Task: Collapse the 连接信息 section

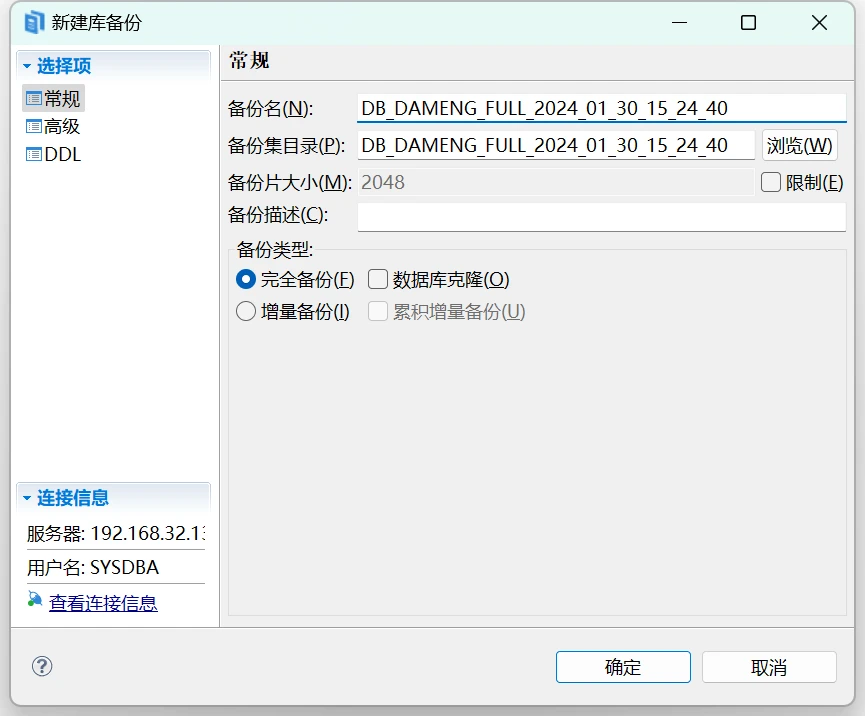Action: pyautogui.click(x=27, y=497)
